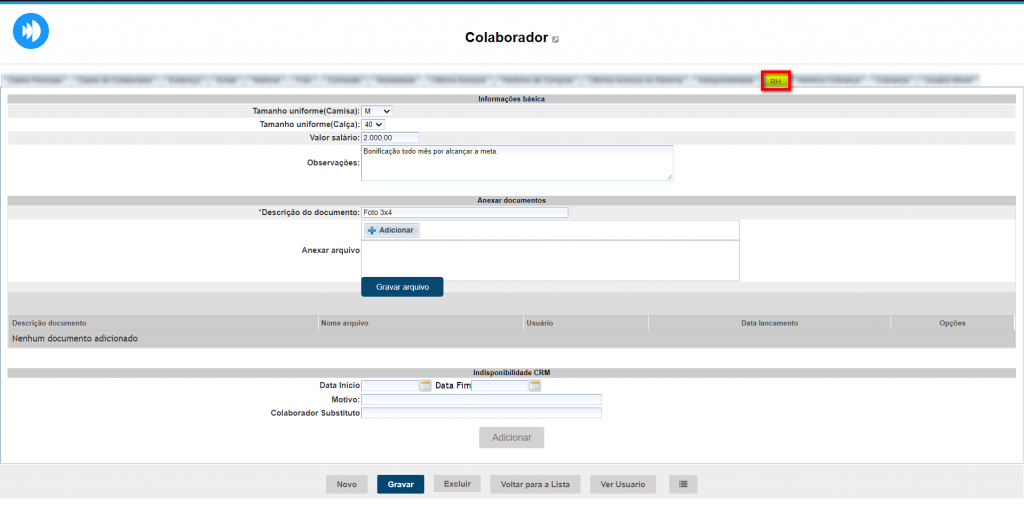
Task: Save the record with Gravar
Action: tap(400, 484)
